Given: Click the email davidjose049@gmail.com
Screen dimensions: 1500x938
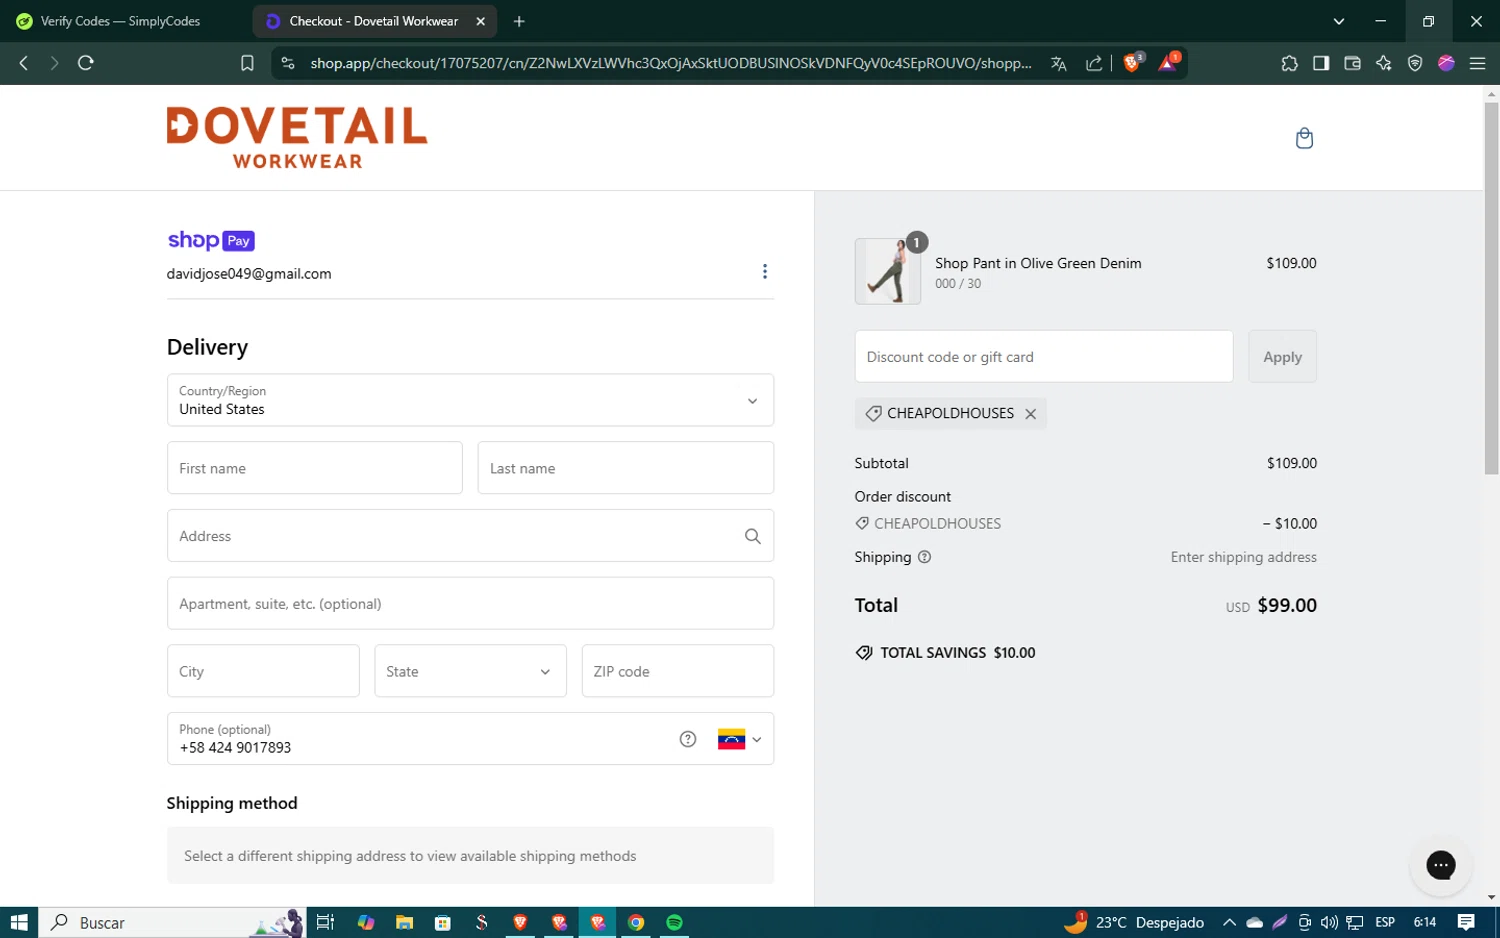Looking at the screenshot, I should (249, 274).
